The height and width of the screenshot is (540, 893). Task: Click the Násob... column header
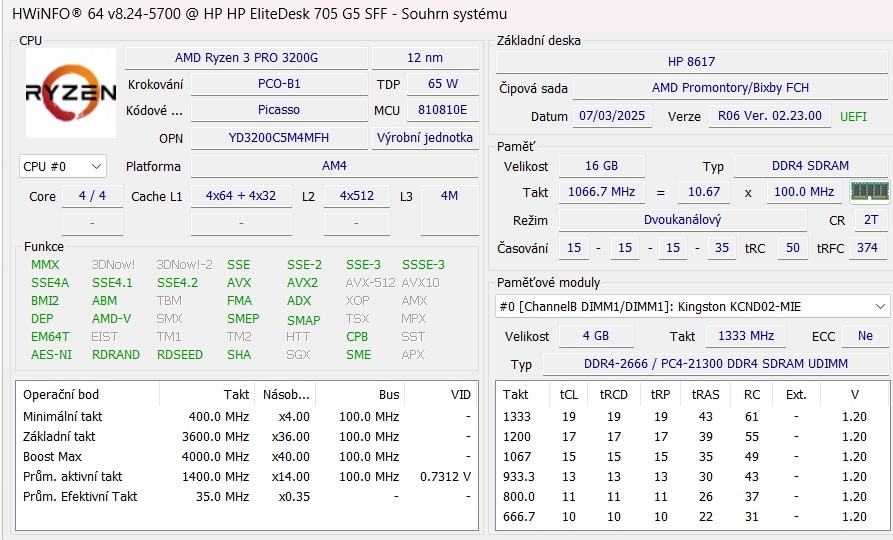286,395
